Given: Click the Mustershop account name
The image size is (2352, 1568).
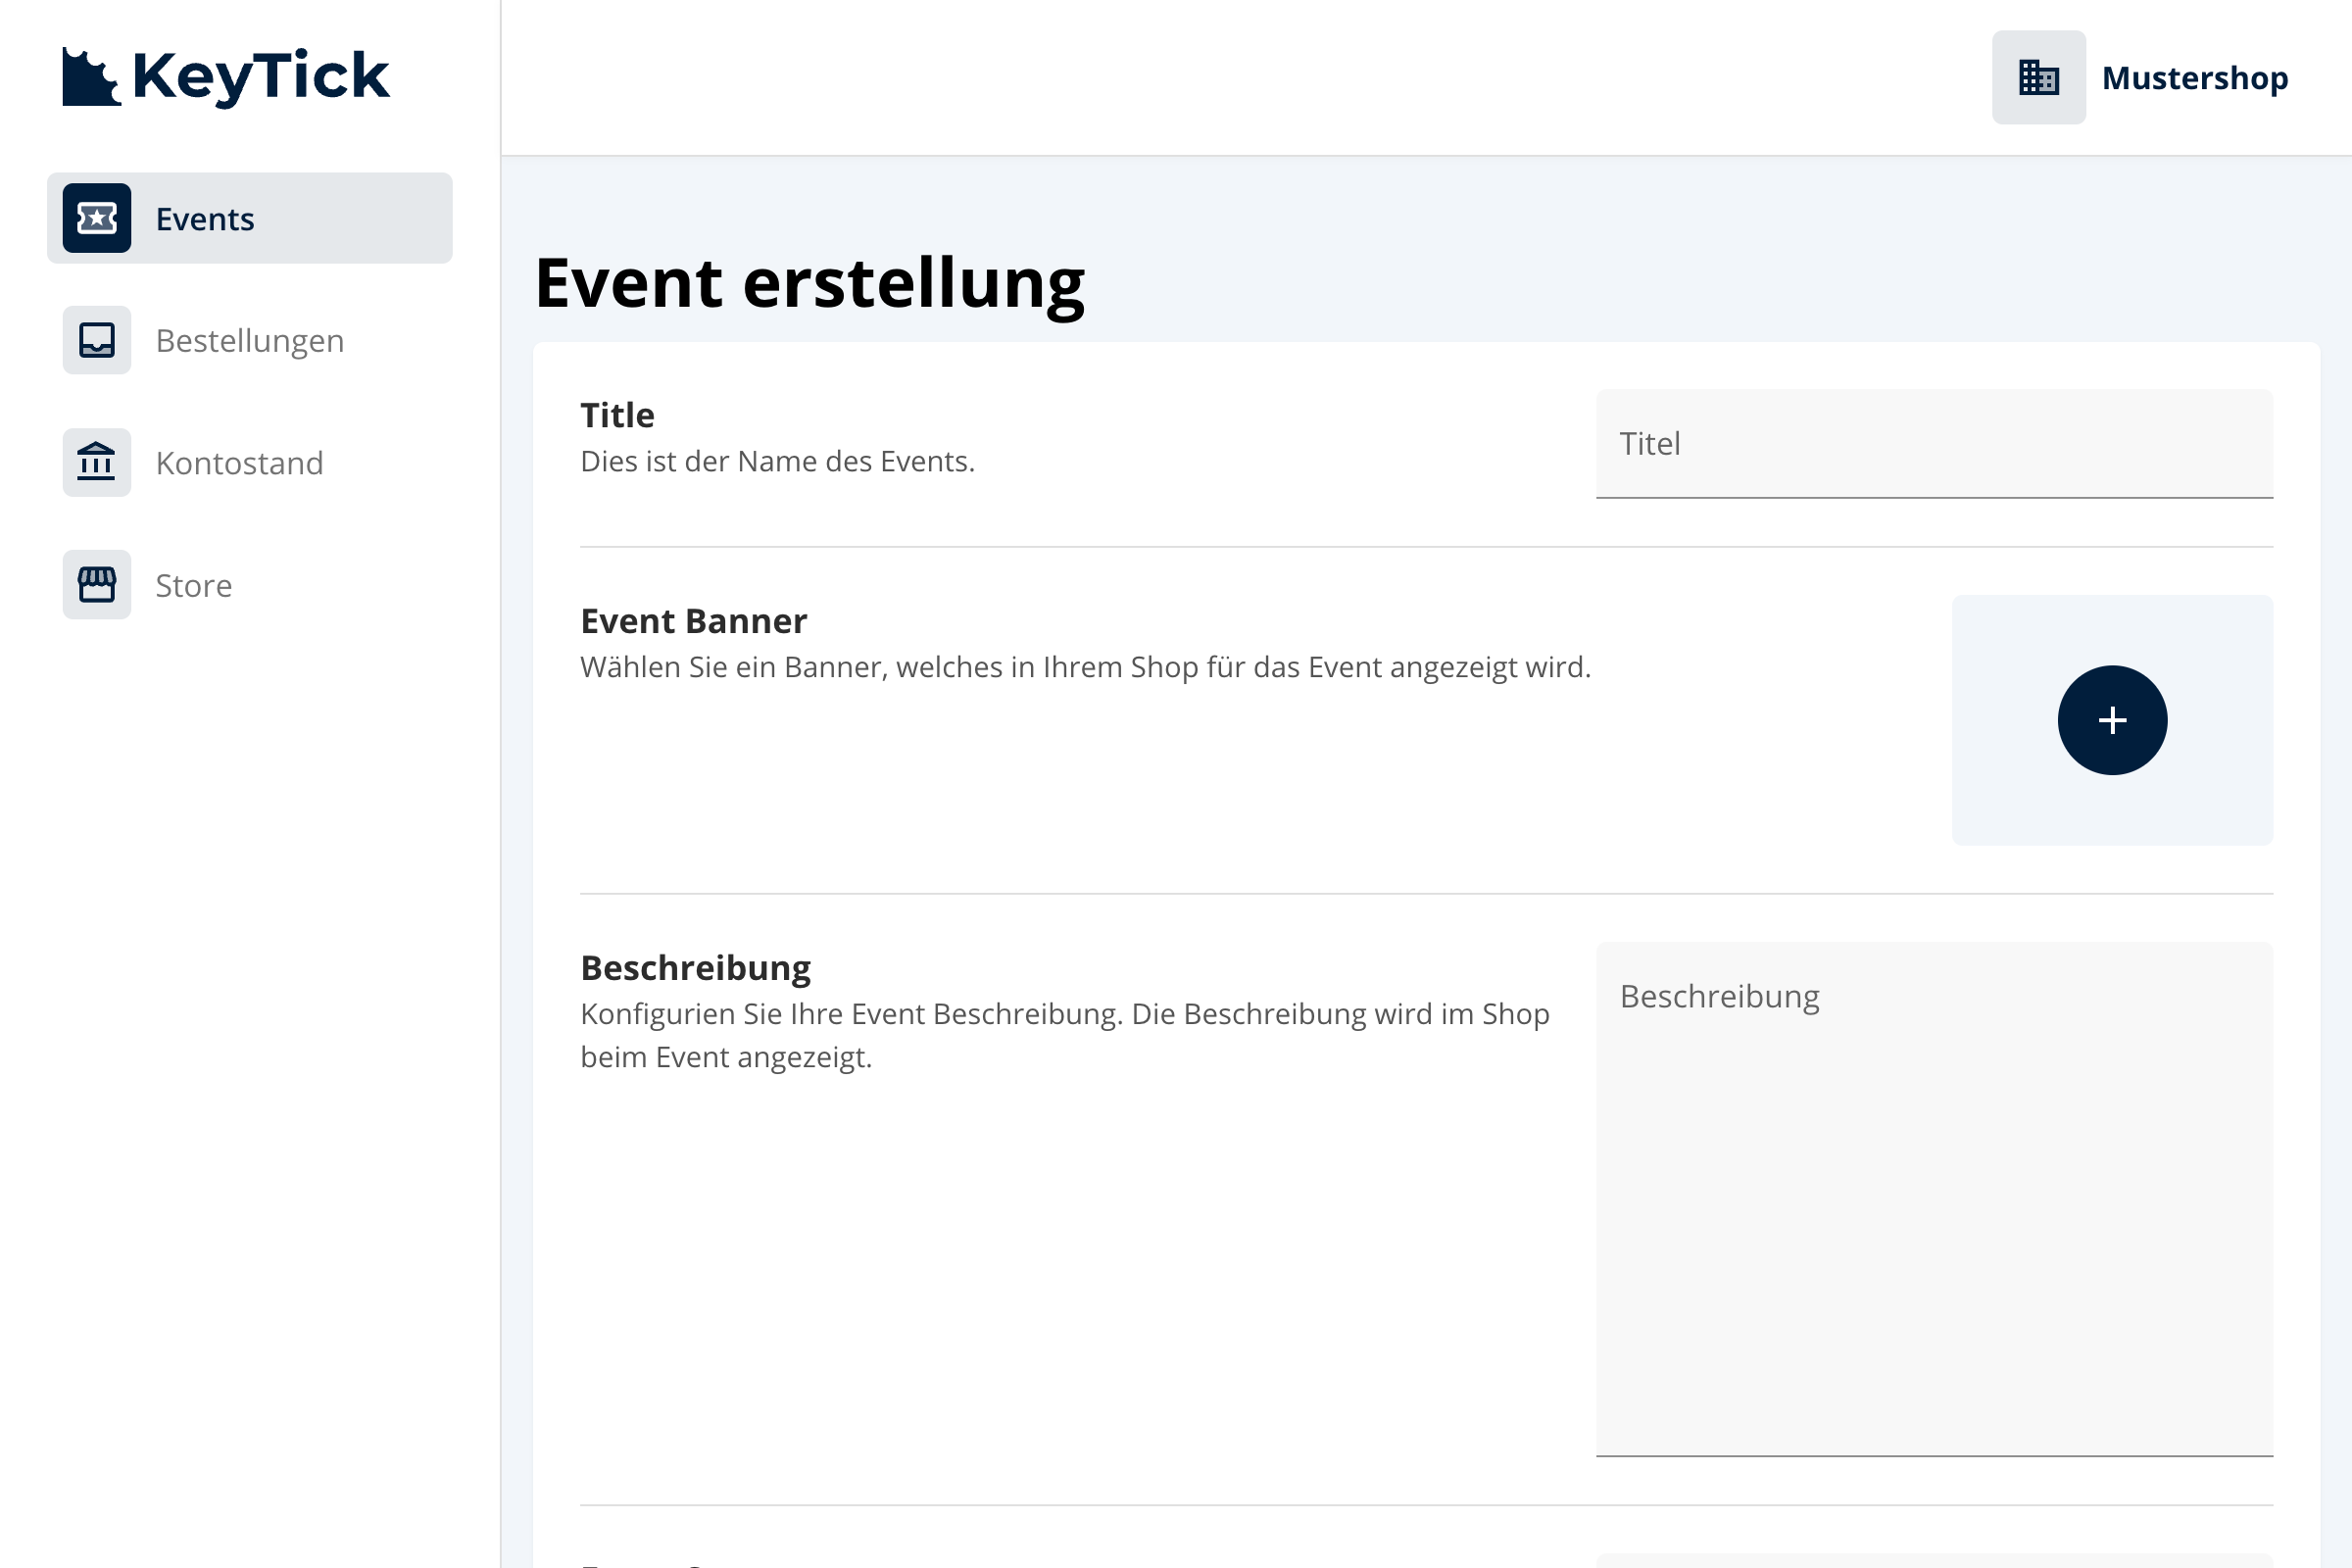Looking at the screenshot, I should [x=2194, y=78].
